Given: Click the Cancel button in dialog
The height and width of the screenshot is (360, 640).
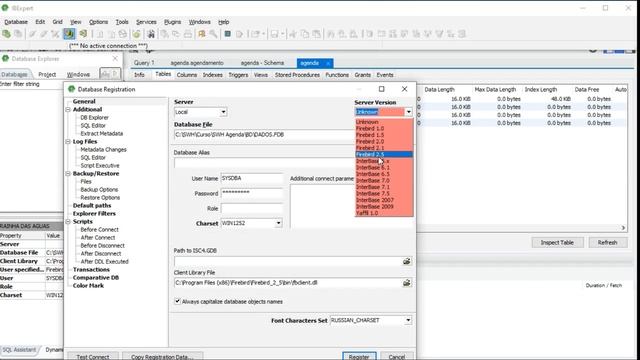Looking at the screenshot, I should click(397, 356).
